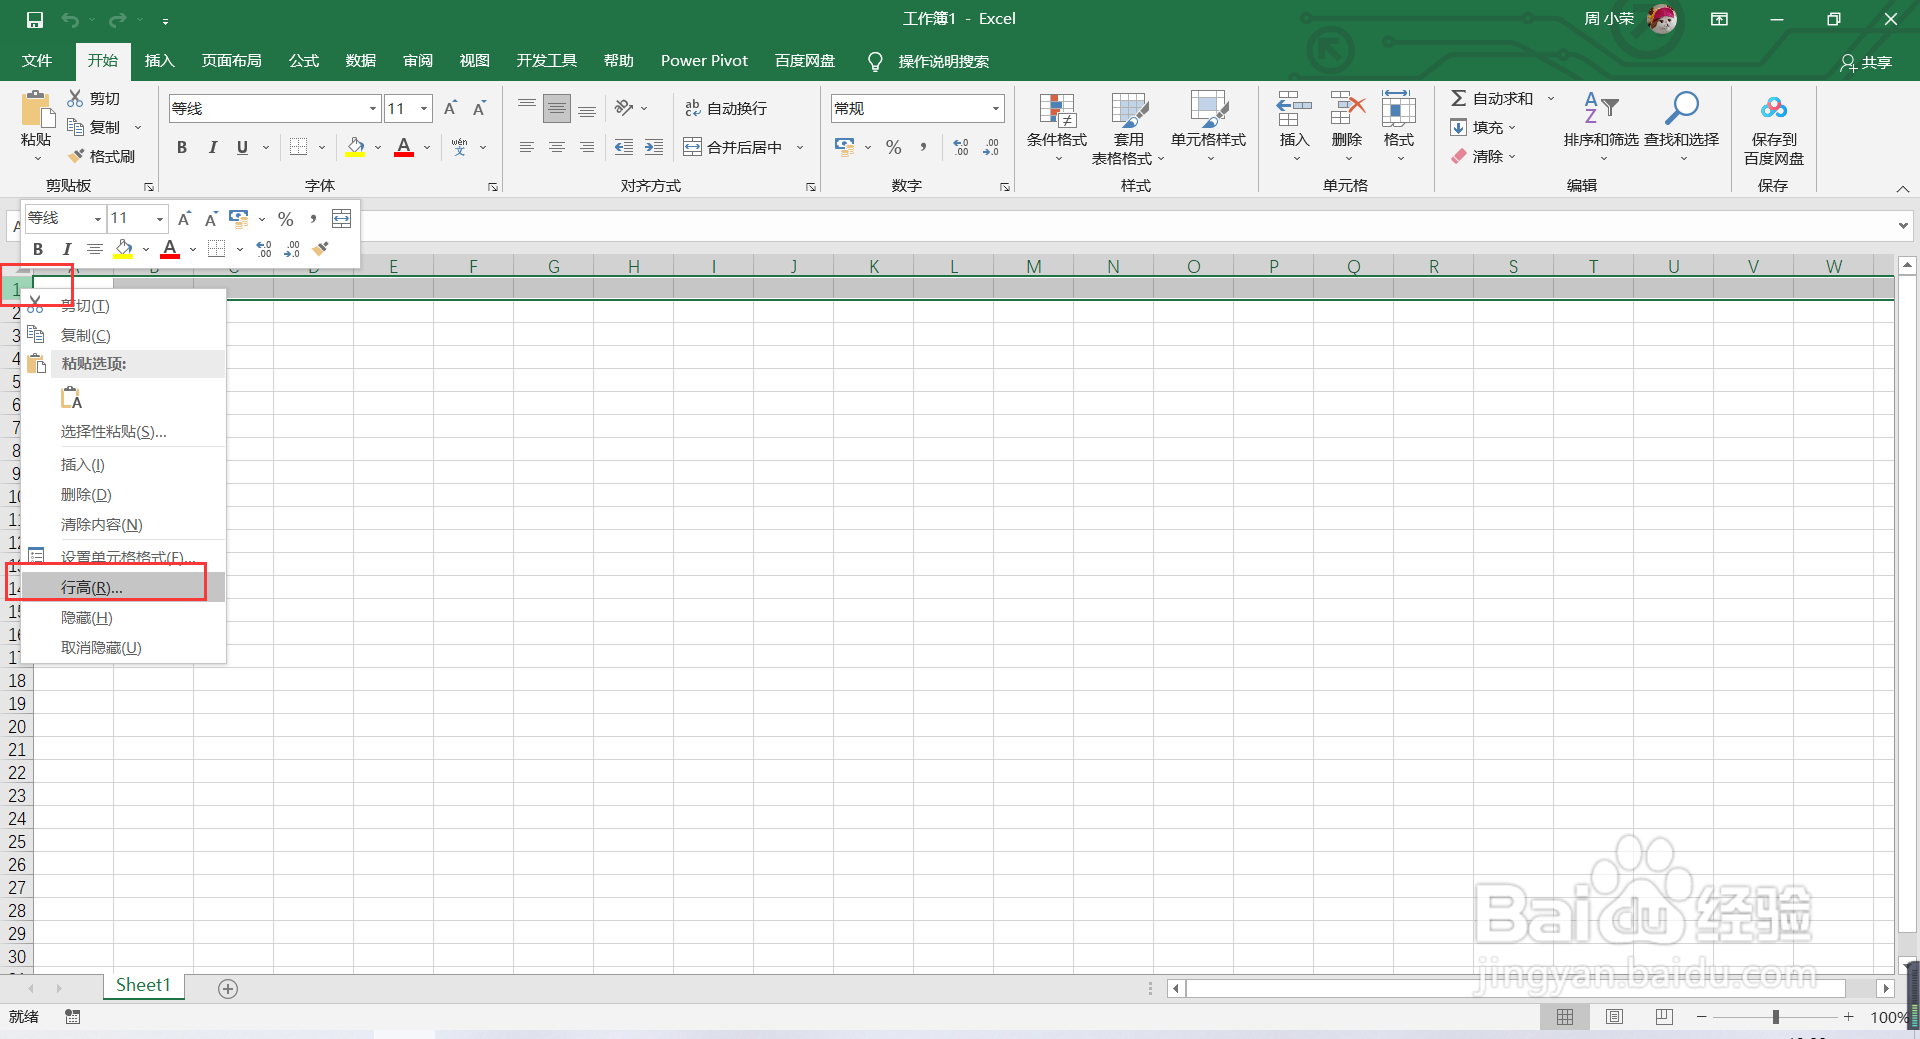The height and width of the screenshot is (1039, 1920).
Task: Toggle middle vertical alignment
Action: (x=557, y=108)
